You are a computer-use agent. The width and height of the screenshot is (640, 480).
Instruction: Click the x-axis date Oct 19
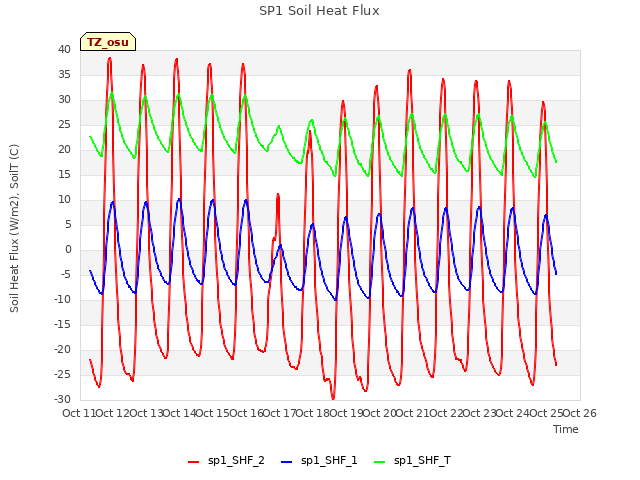pyautogui.click(x=347, y=413)
